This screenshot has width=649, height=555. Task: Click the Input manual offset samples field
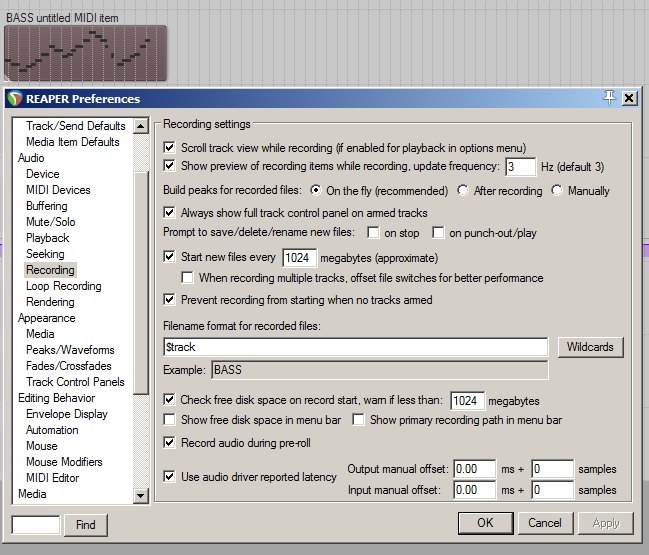tap(553, 490)
